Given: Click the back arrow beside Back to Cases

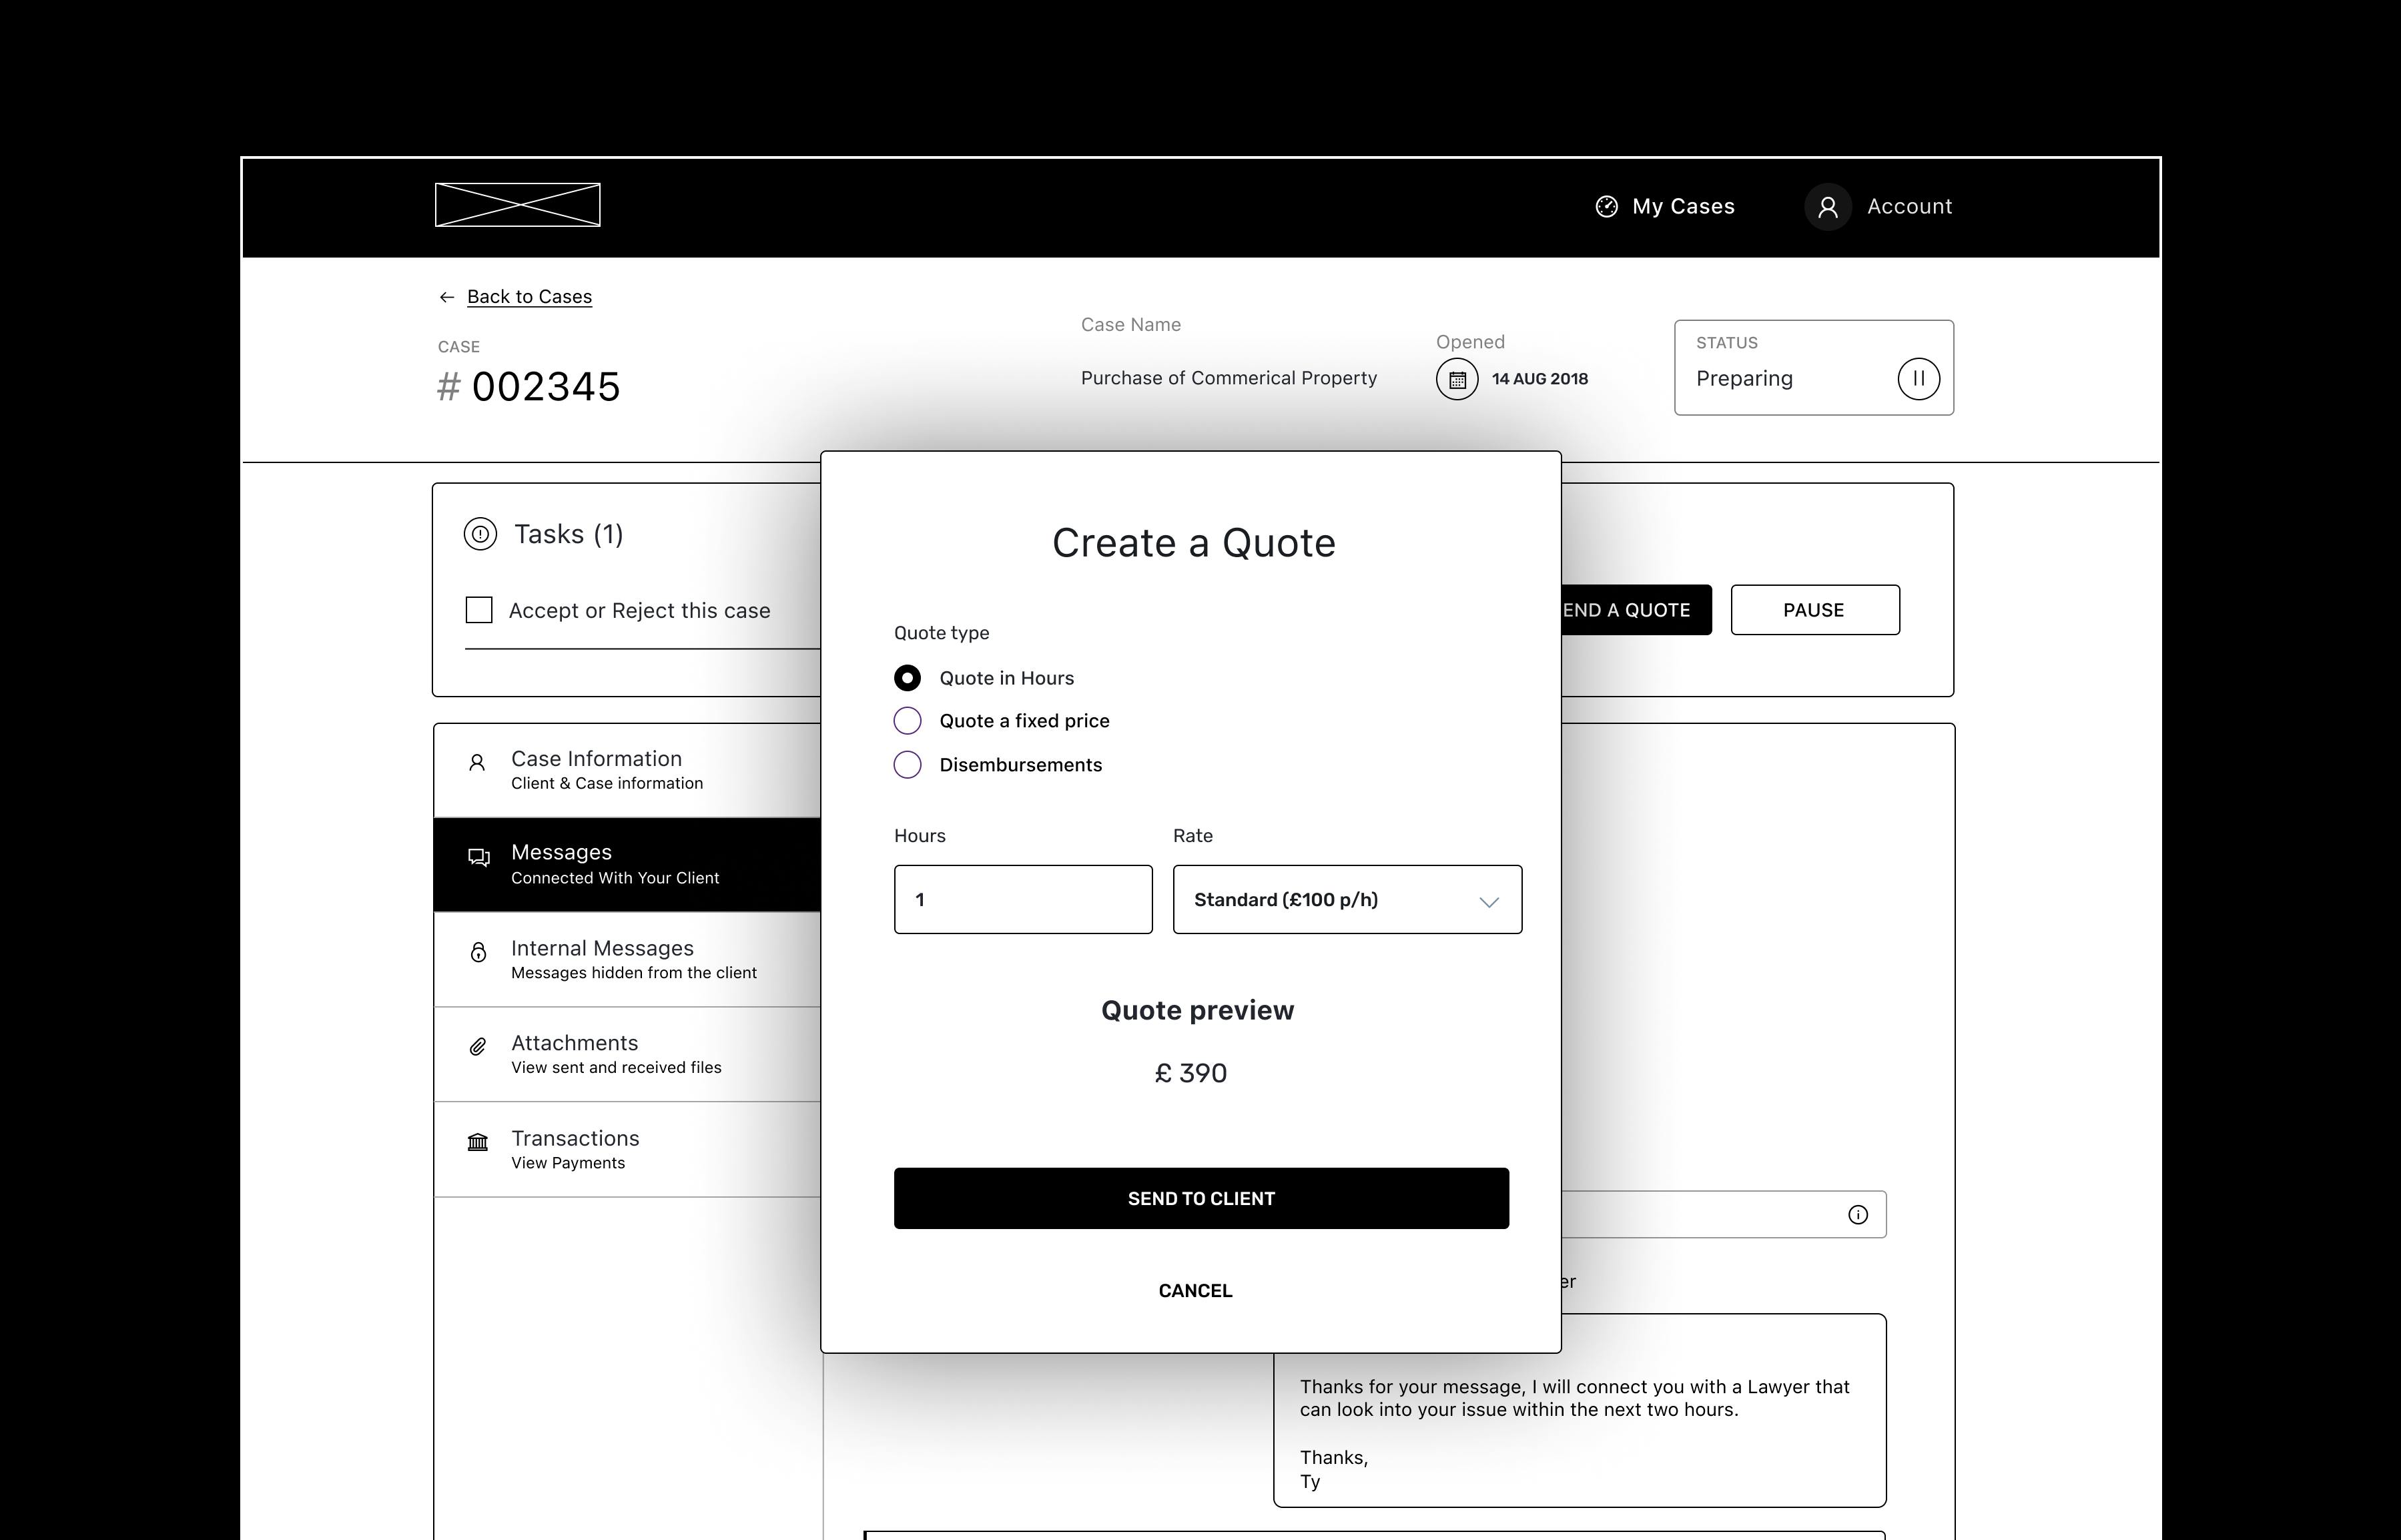Looking at the screenshot, I should 446,297.
